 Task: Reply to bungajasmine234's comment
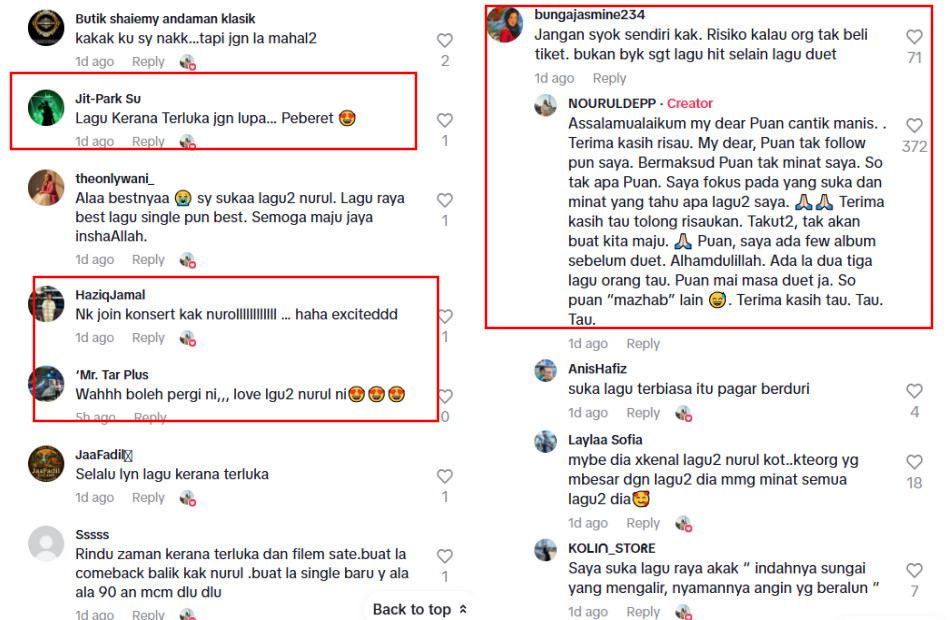click(x=610, y=78)
